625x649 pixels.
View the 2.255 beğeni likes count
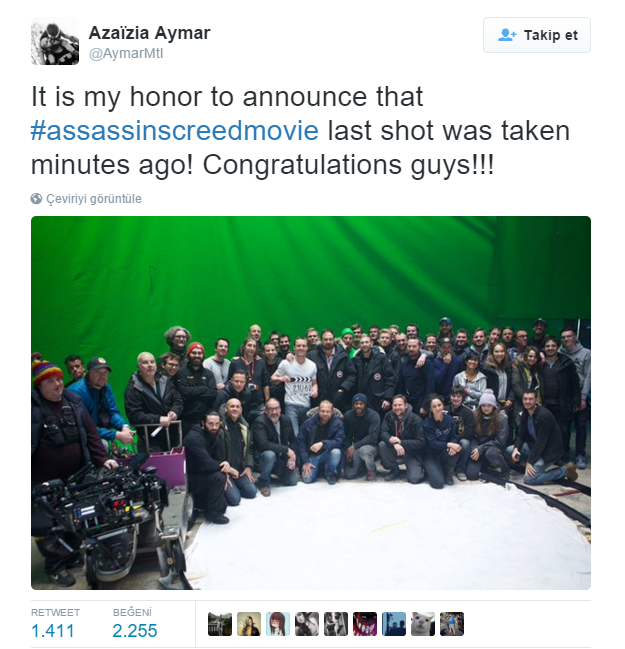[135, 631]
